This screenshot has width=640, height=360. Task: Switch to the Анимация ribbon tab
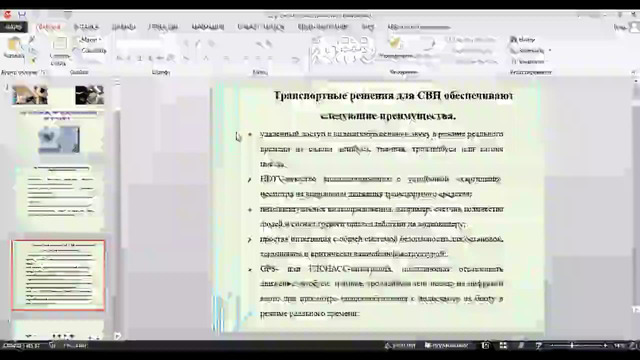tap(208, 27)
